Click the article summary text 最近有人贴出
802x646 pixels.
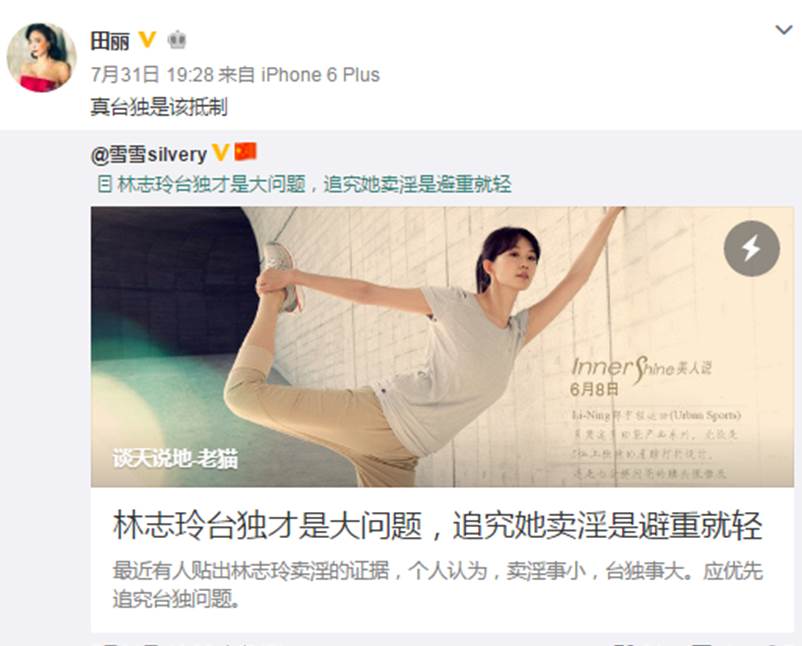pyautogui.click(x=438, y=585)
